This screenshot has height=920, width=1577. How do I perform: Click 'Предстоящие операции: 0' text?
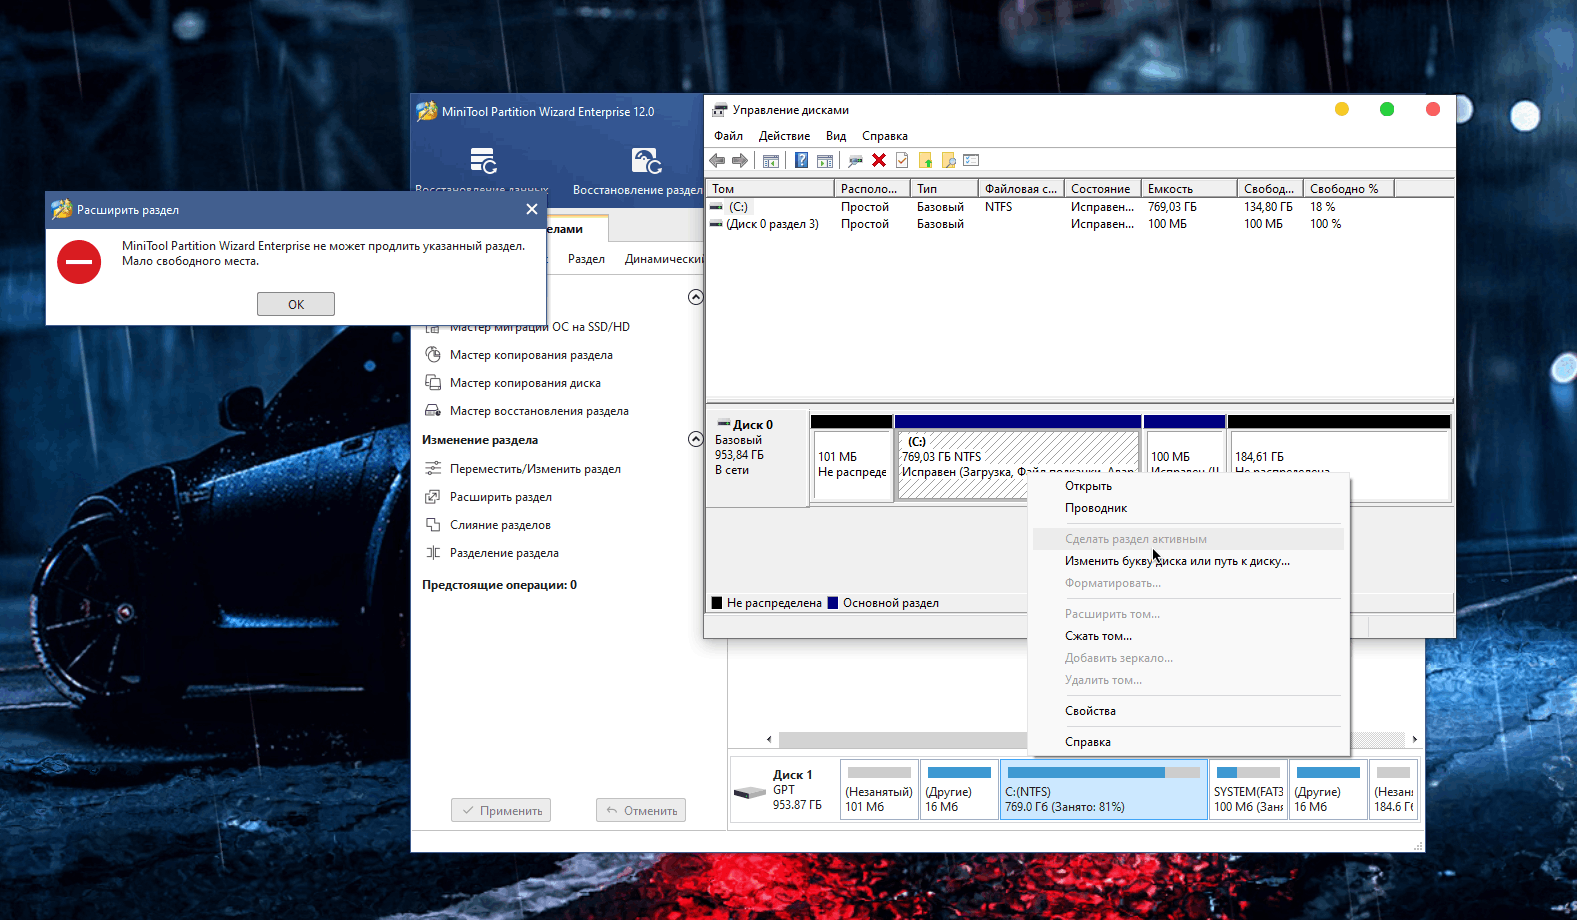tap(499, 585)
